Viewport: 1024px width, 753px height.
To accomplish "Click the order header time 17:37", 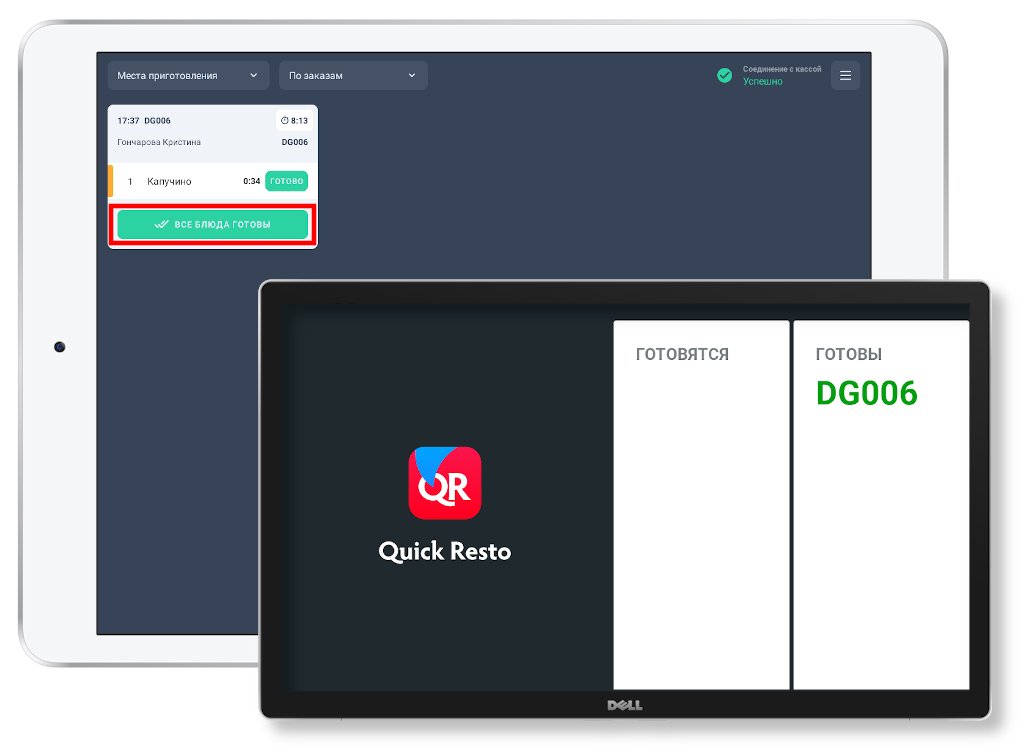I will (128, 121).
